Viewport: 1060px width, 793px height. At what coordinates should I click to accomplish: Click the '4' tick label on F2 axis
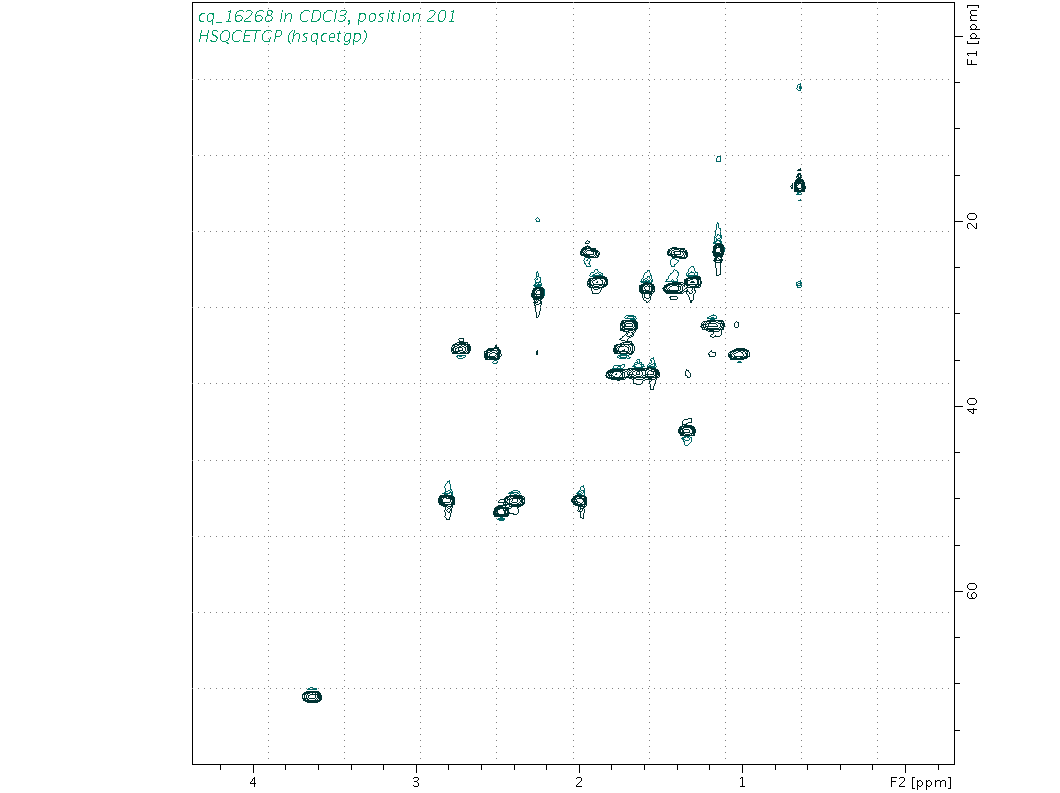(x=254, y=782)
